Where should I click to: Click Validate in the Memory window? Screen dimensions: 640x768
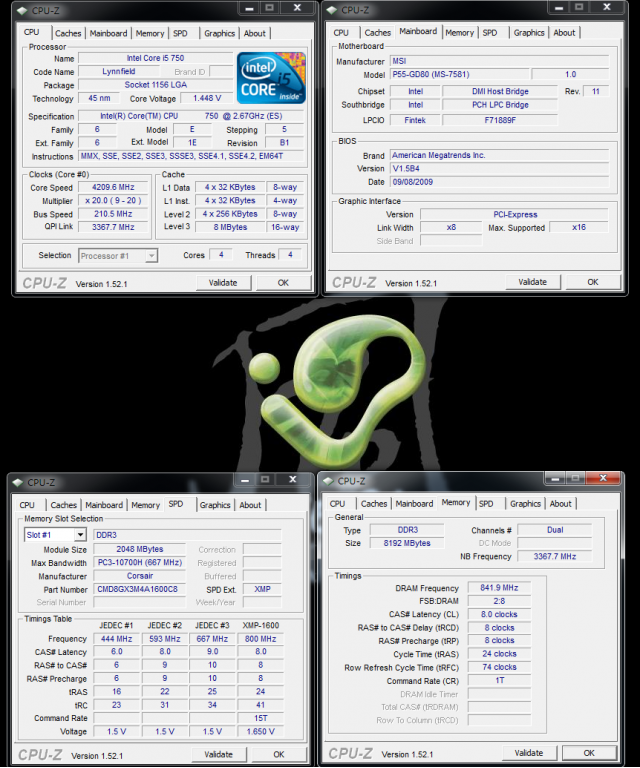click(529, 753)
